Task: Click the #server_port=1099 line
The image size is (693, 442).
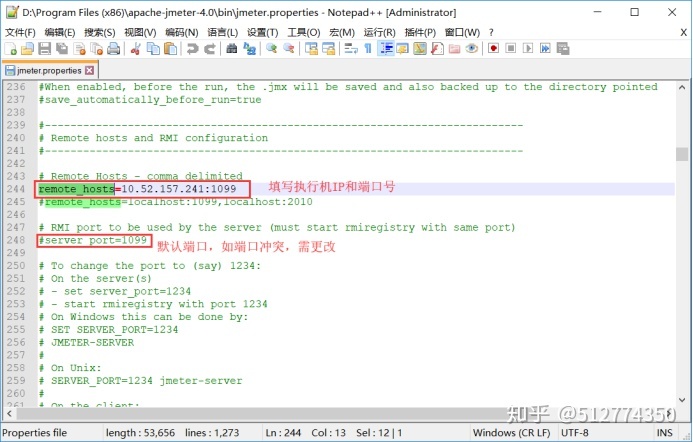Action: 93,240
